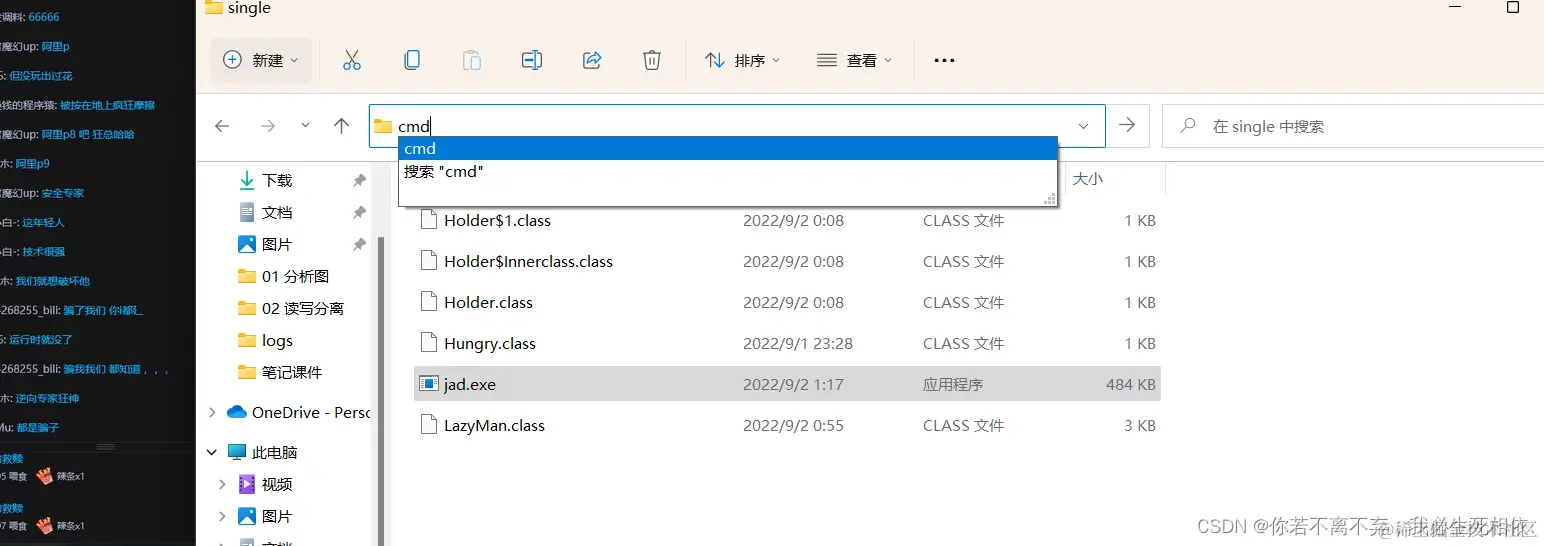This screenshot has height=546, width=1544.
Task: Maximize the single Explorer window
Action: coord(1513,8)
